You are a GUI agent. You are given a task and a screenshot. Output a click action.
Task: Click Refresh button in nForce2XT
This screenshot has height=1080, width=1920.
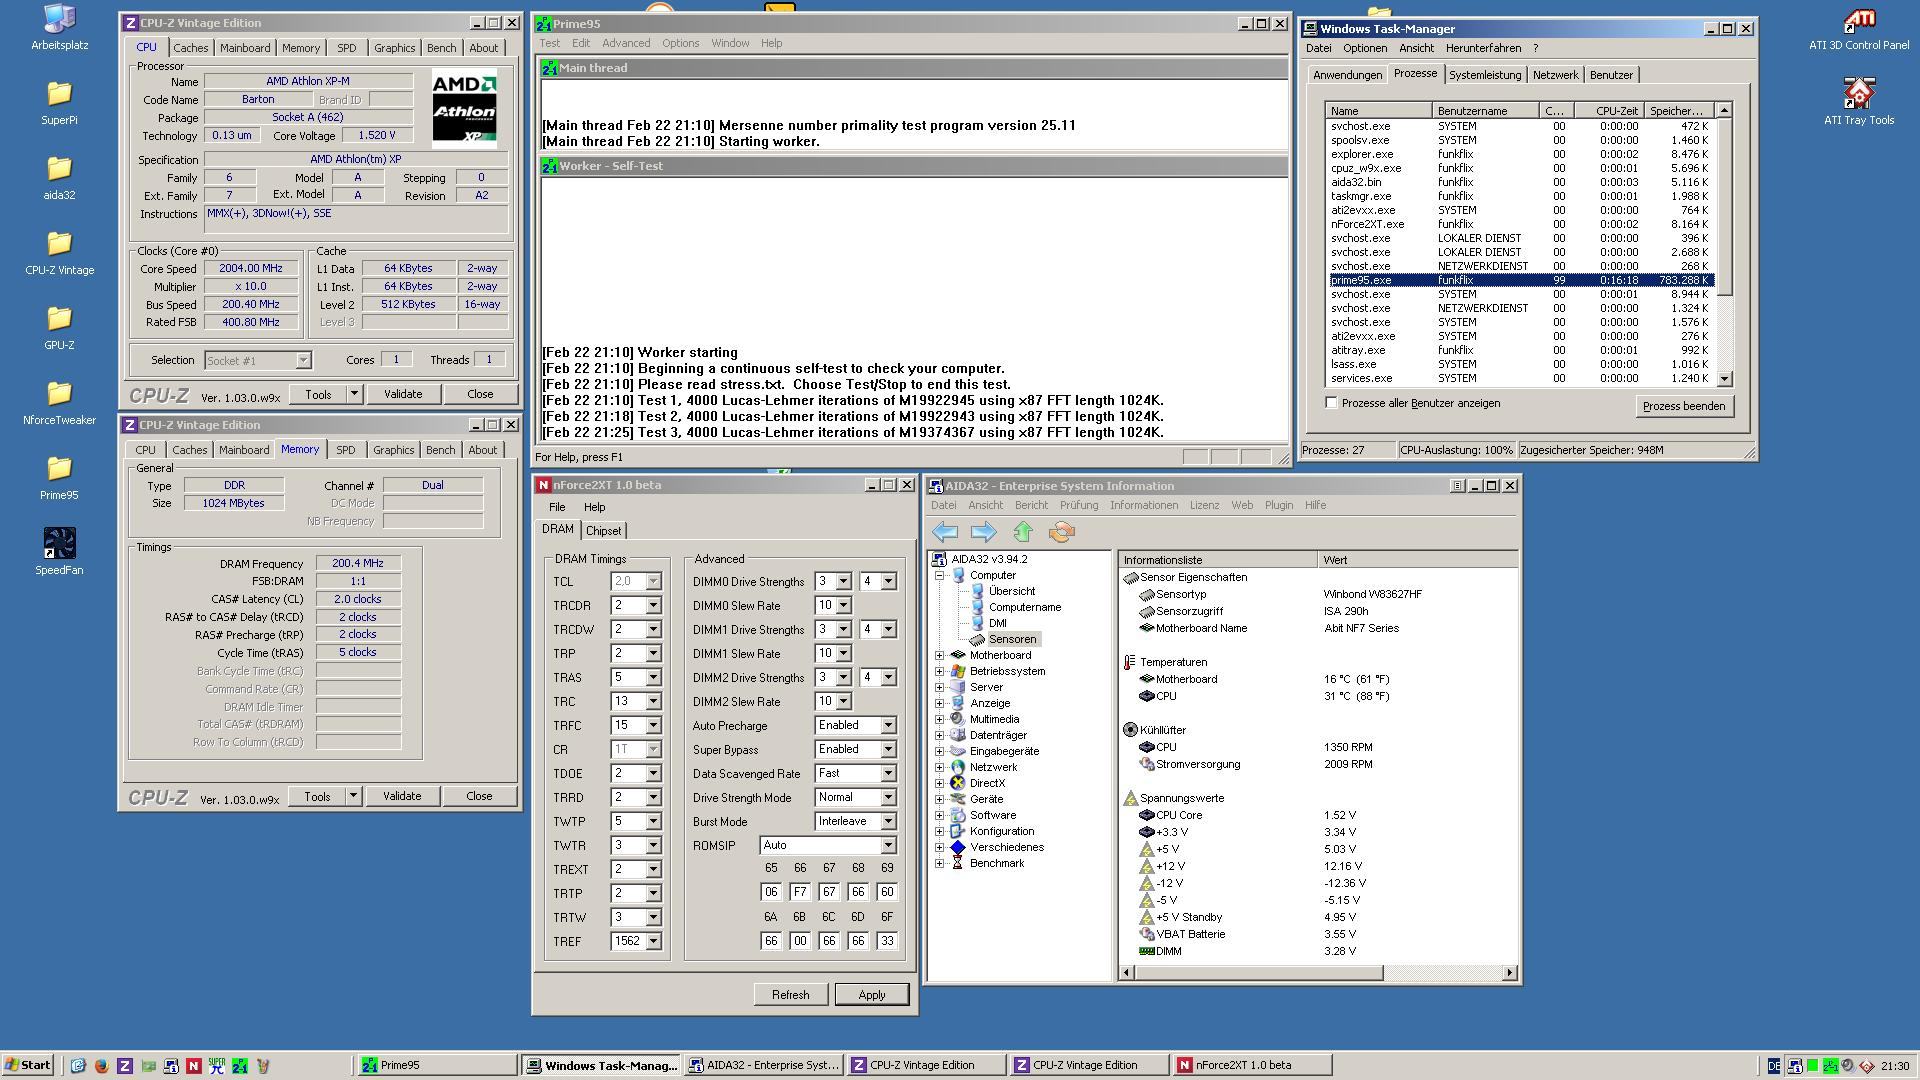point(790,995)
